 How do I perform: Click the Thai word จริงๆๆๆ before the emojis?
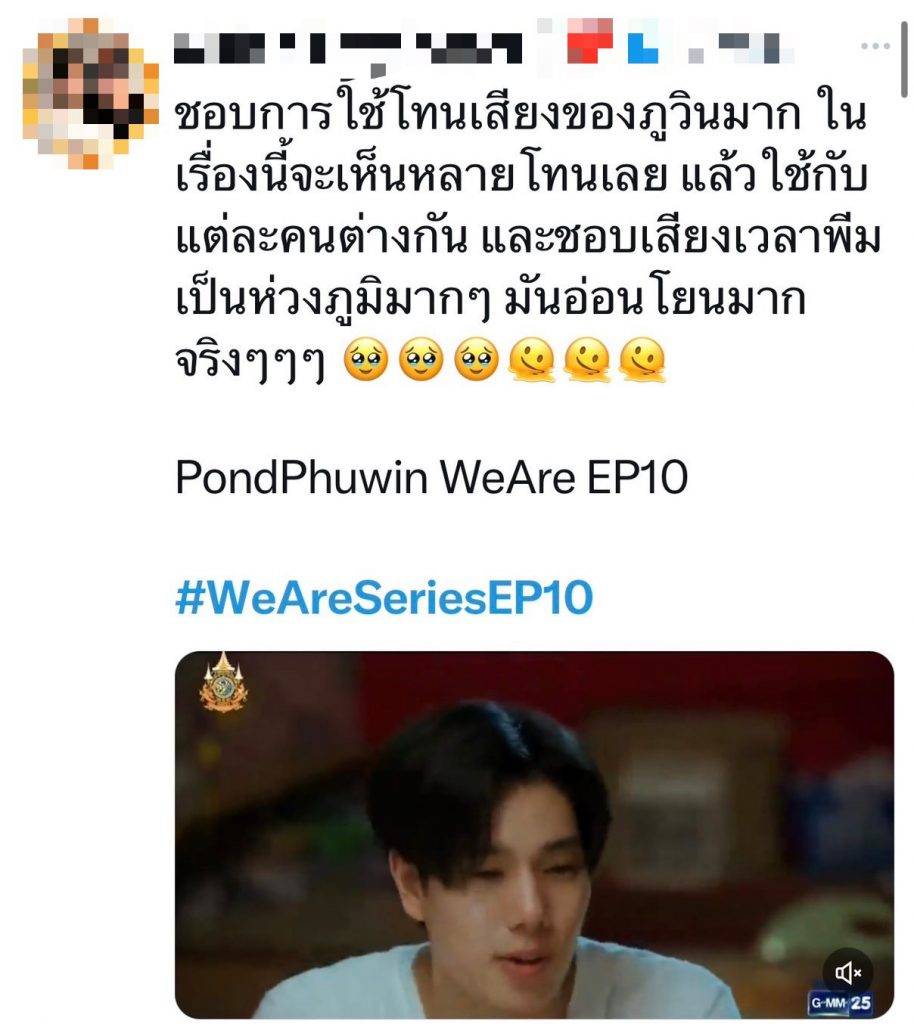tap(250, 362)
